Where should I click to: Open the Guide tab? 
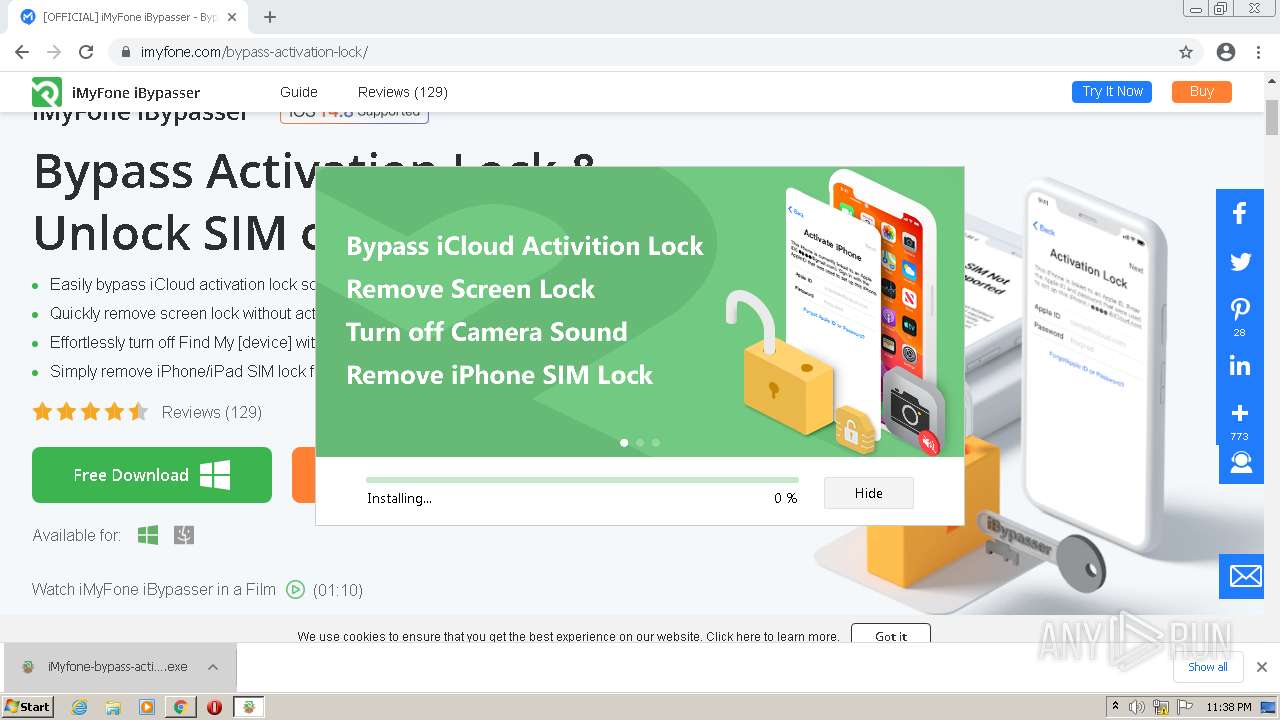coord(299,92)
